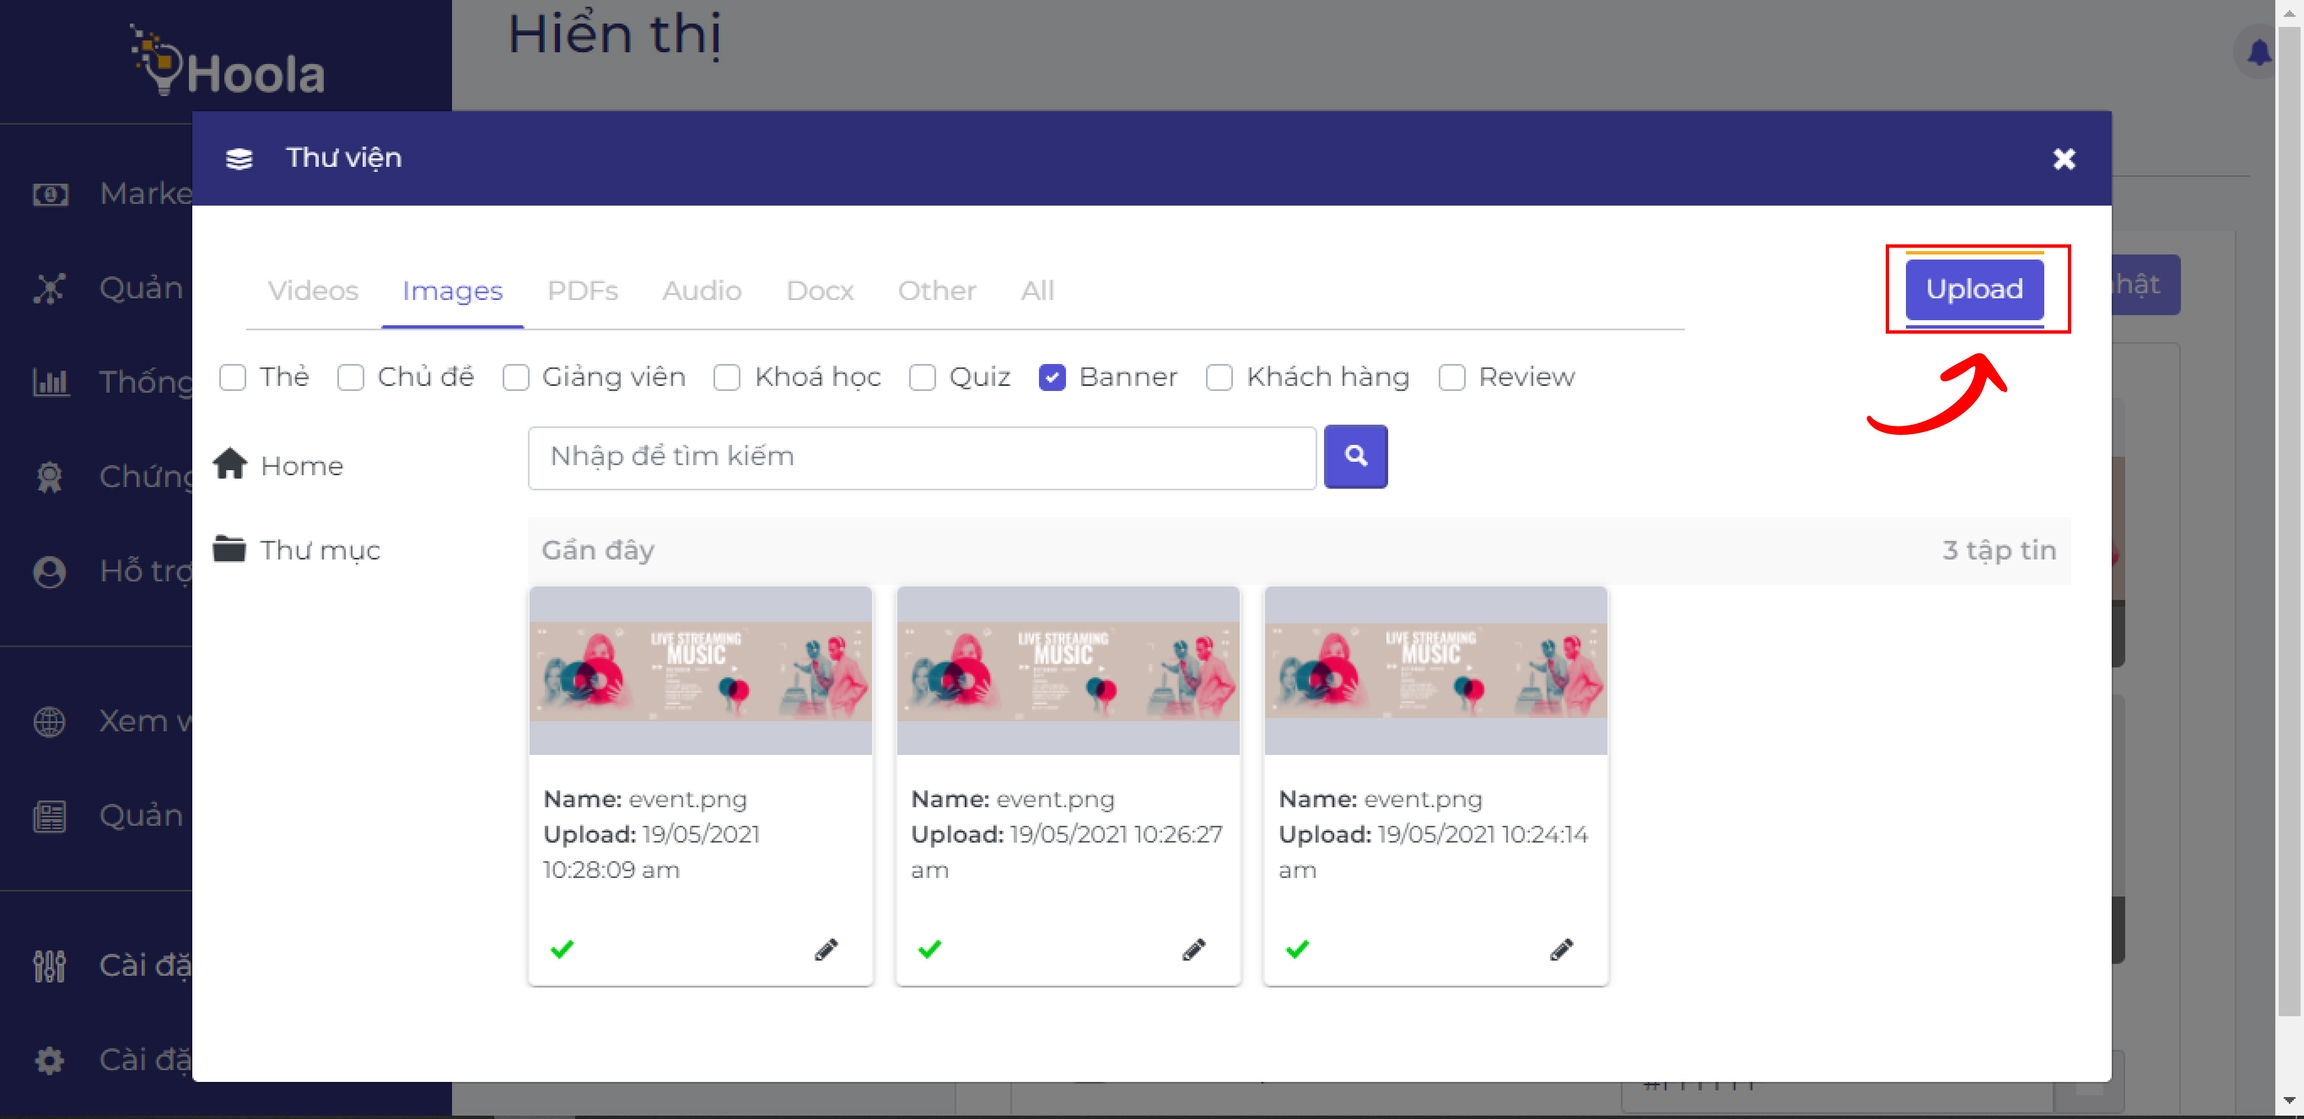Viewport: 2304px width, 1119px height.
Task: Click the notification bell icon
Action: 2258,52
